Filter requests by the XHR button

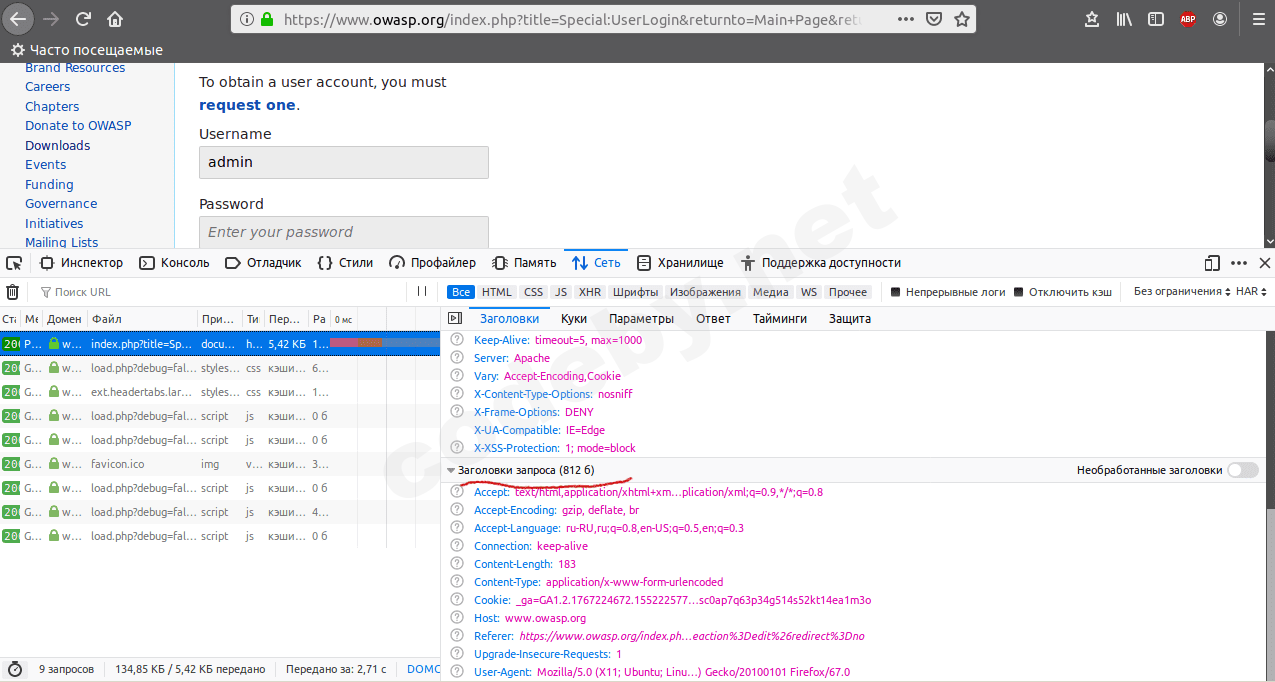(590, 292)
